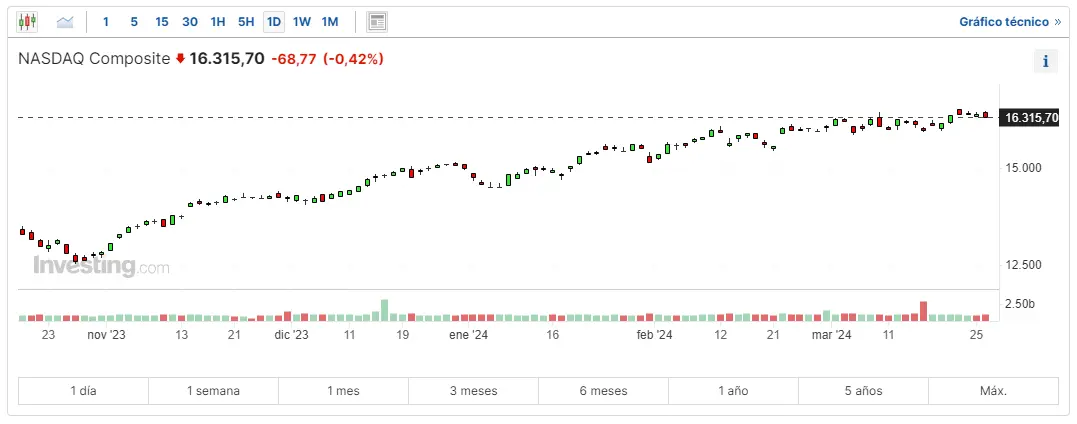Select the 5-minute interval
This screenshot has height=424, width=1077.
point(134,21)
